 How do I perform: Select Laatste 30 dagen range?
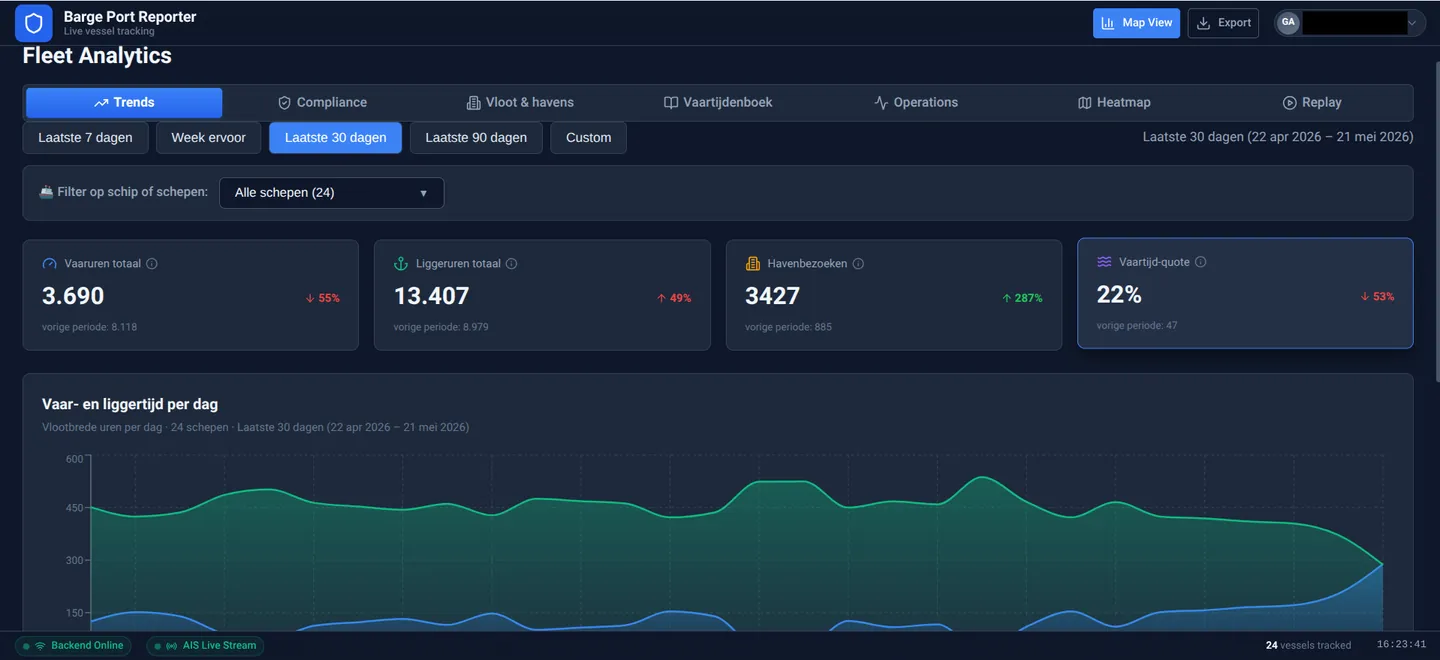coord(335,138)
